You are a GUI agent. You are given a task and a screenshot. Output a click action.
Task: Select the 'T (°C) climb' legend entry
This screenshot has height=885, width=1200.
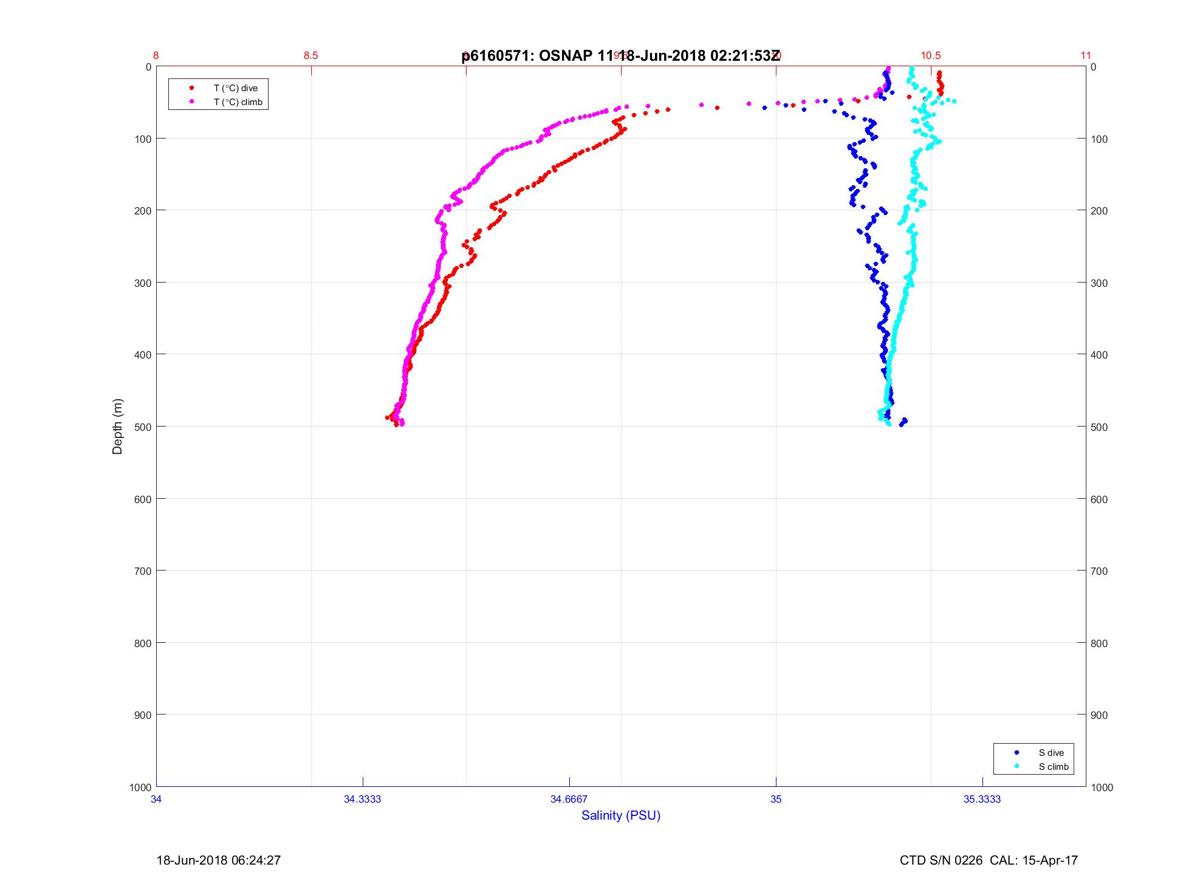click(x=238, y=102)
